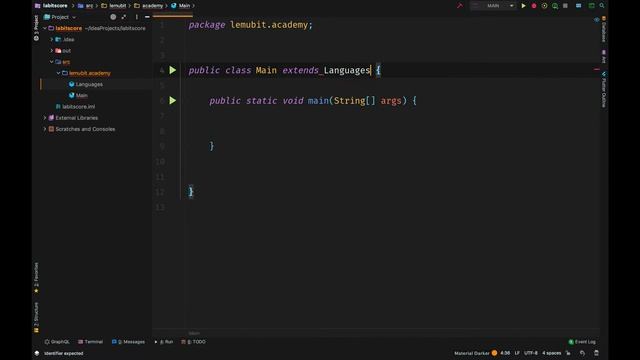Run the application with the top toolbar play button
This screenshot has width=640, height=360.
523,6
